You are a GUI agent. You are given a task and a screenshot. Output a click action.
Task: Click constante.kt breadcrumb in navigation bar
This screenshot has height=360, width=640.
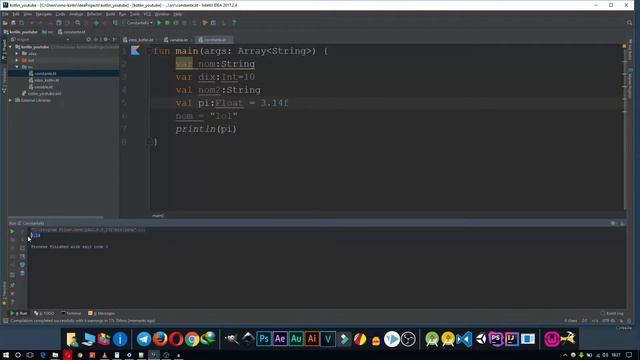point(71,32)
